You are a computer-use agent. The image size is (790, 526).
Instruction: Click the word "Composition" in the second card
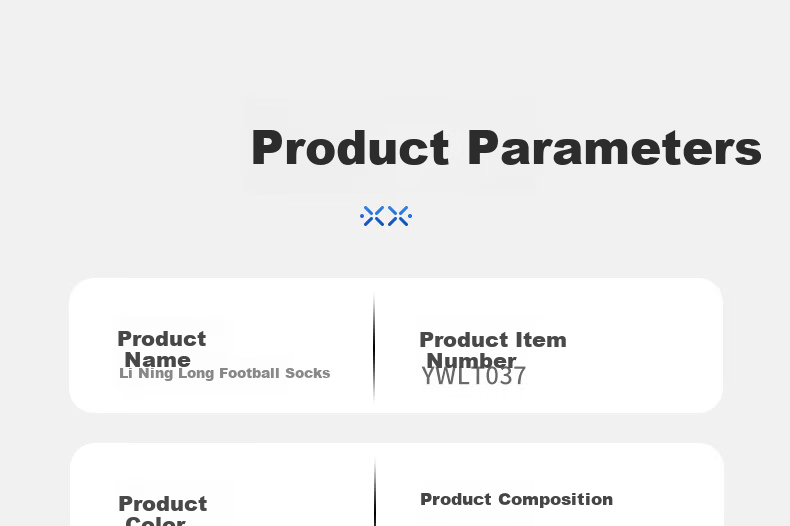click(x=556, y=499)
